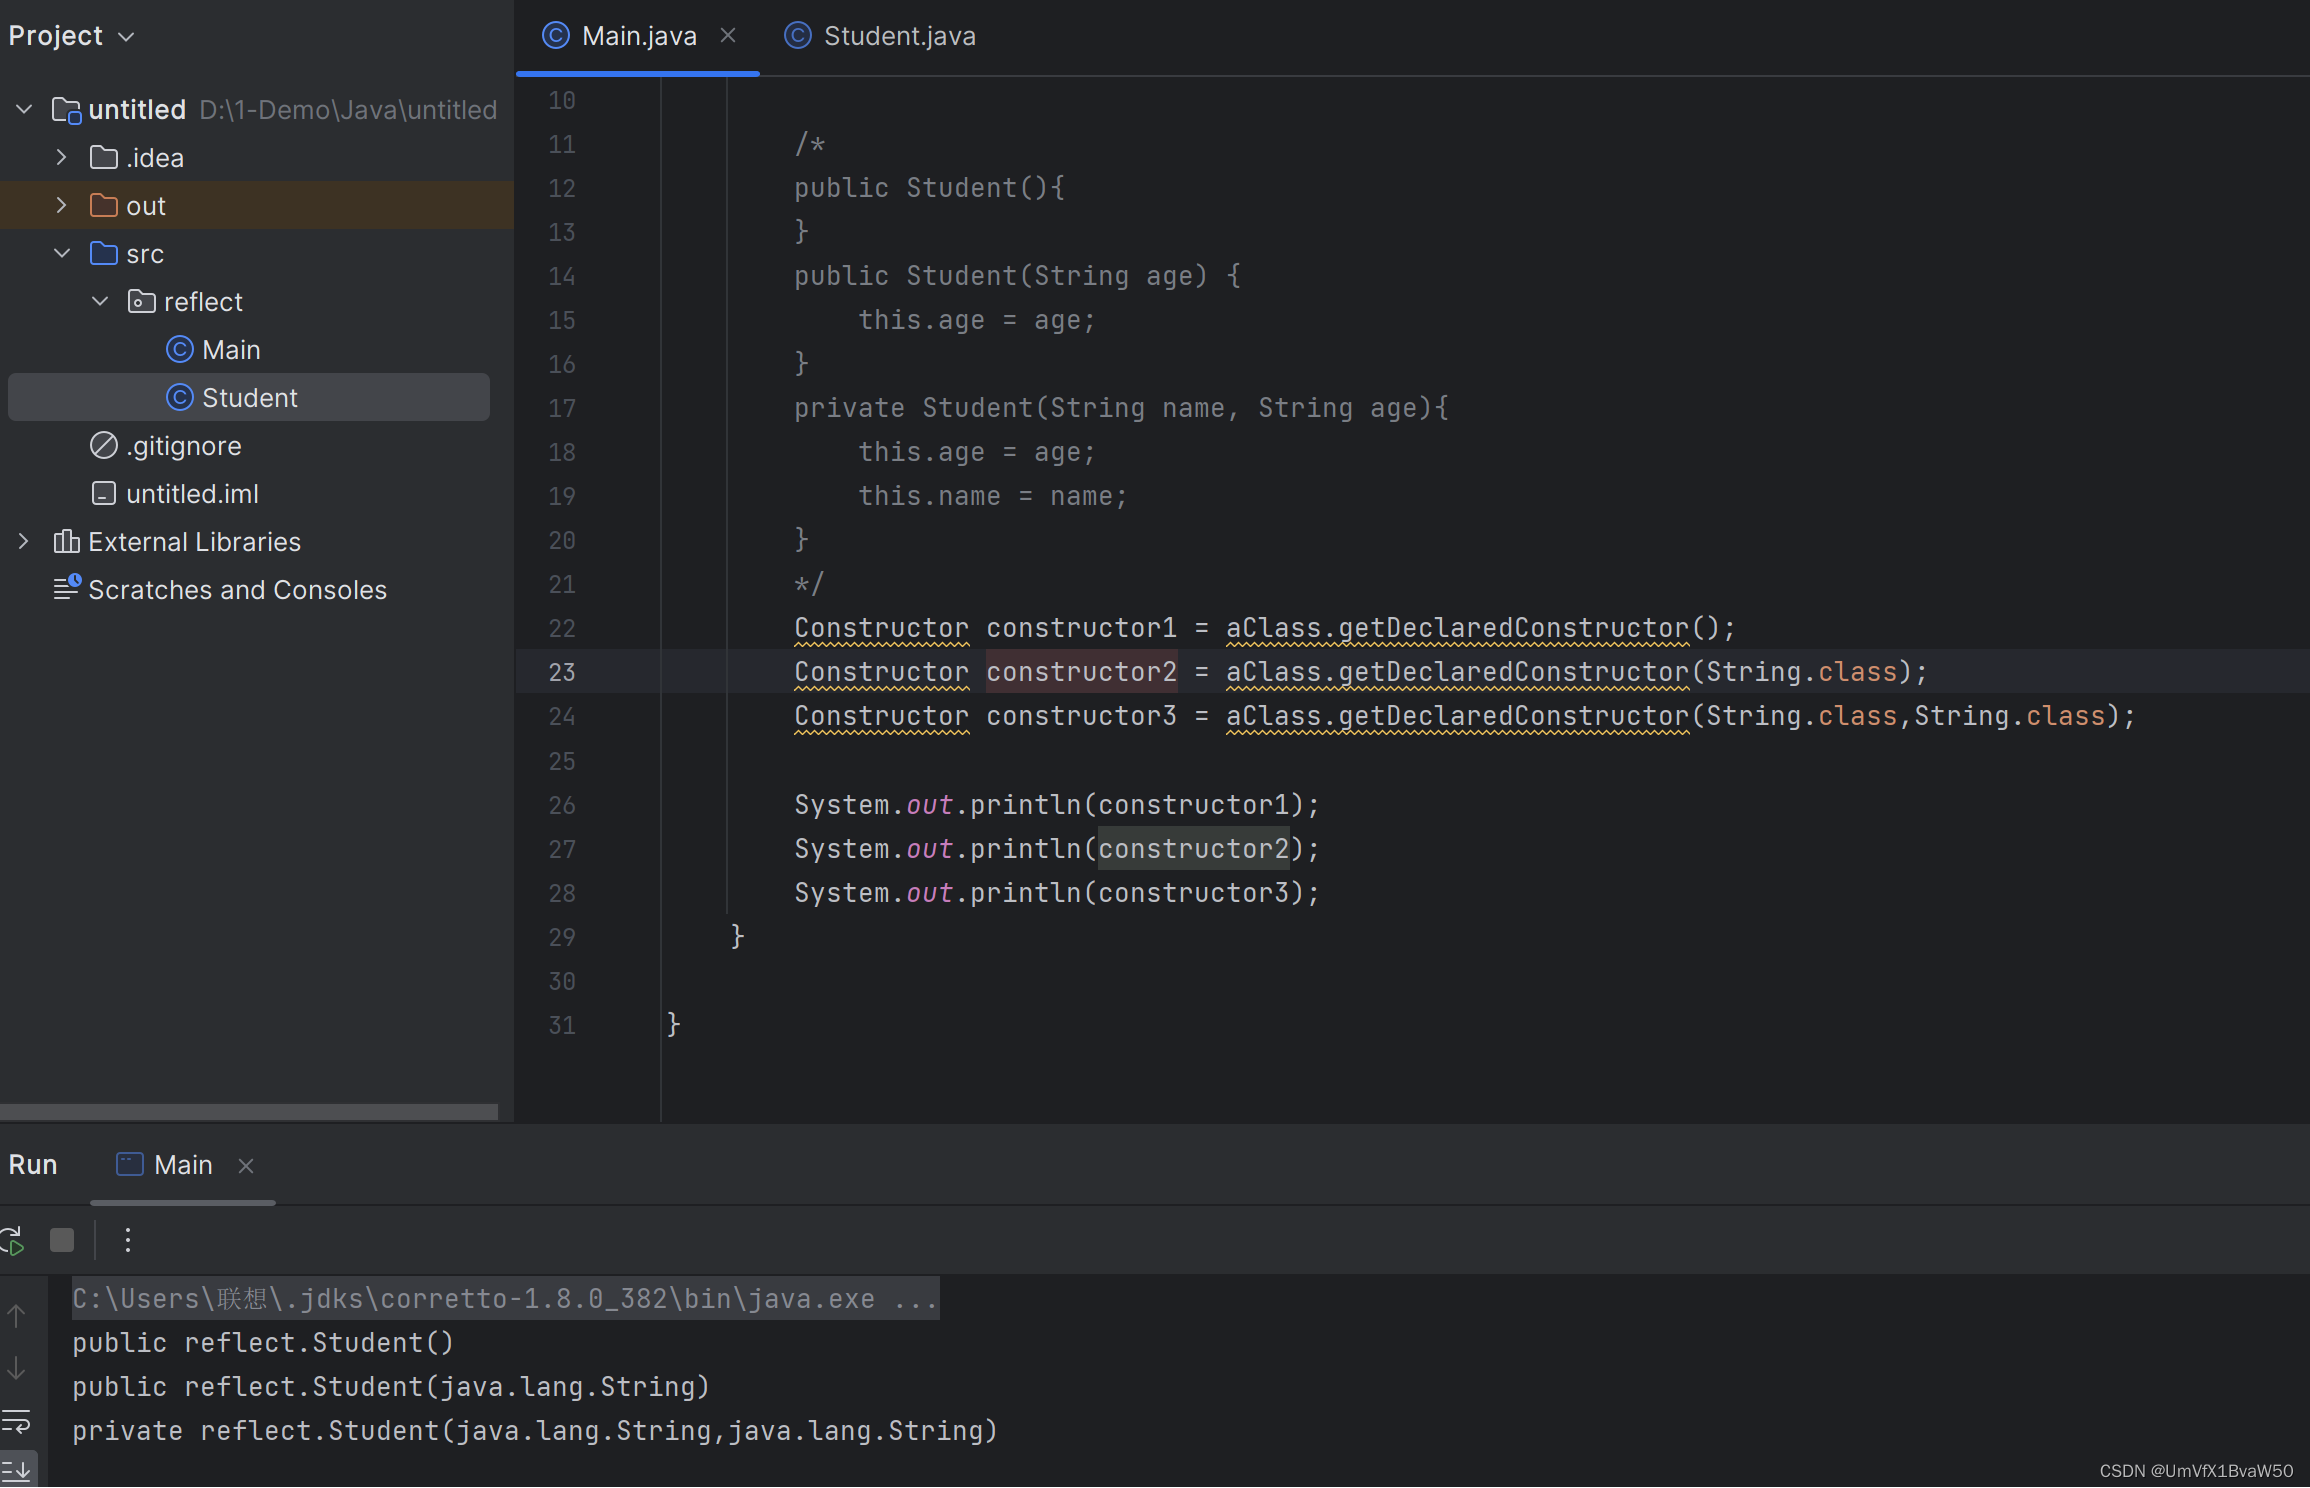Toggle Scratches and Consoles visibility

[236, 587]
